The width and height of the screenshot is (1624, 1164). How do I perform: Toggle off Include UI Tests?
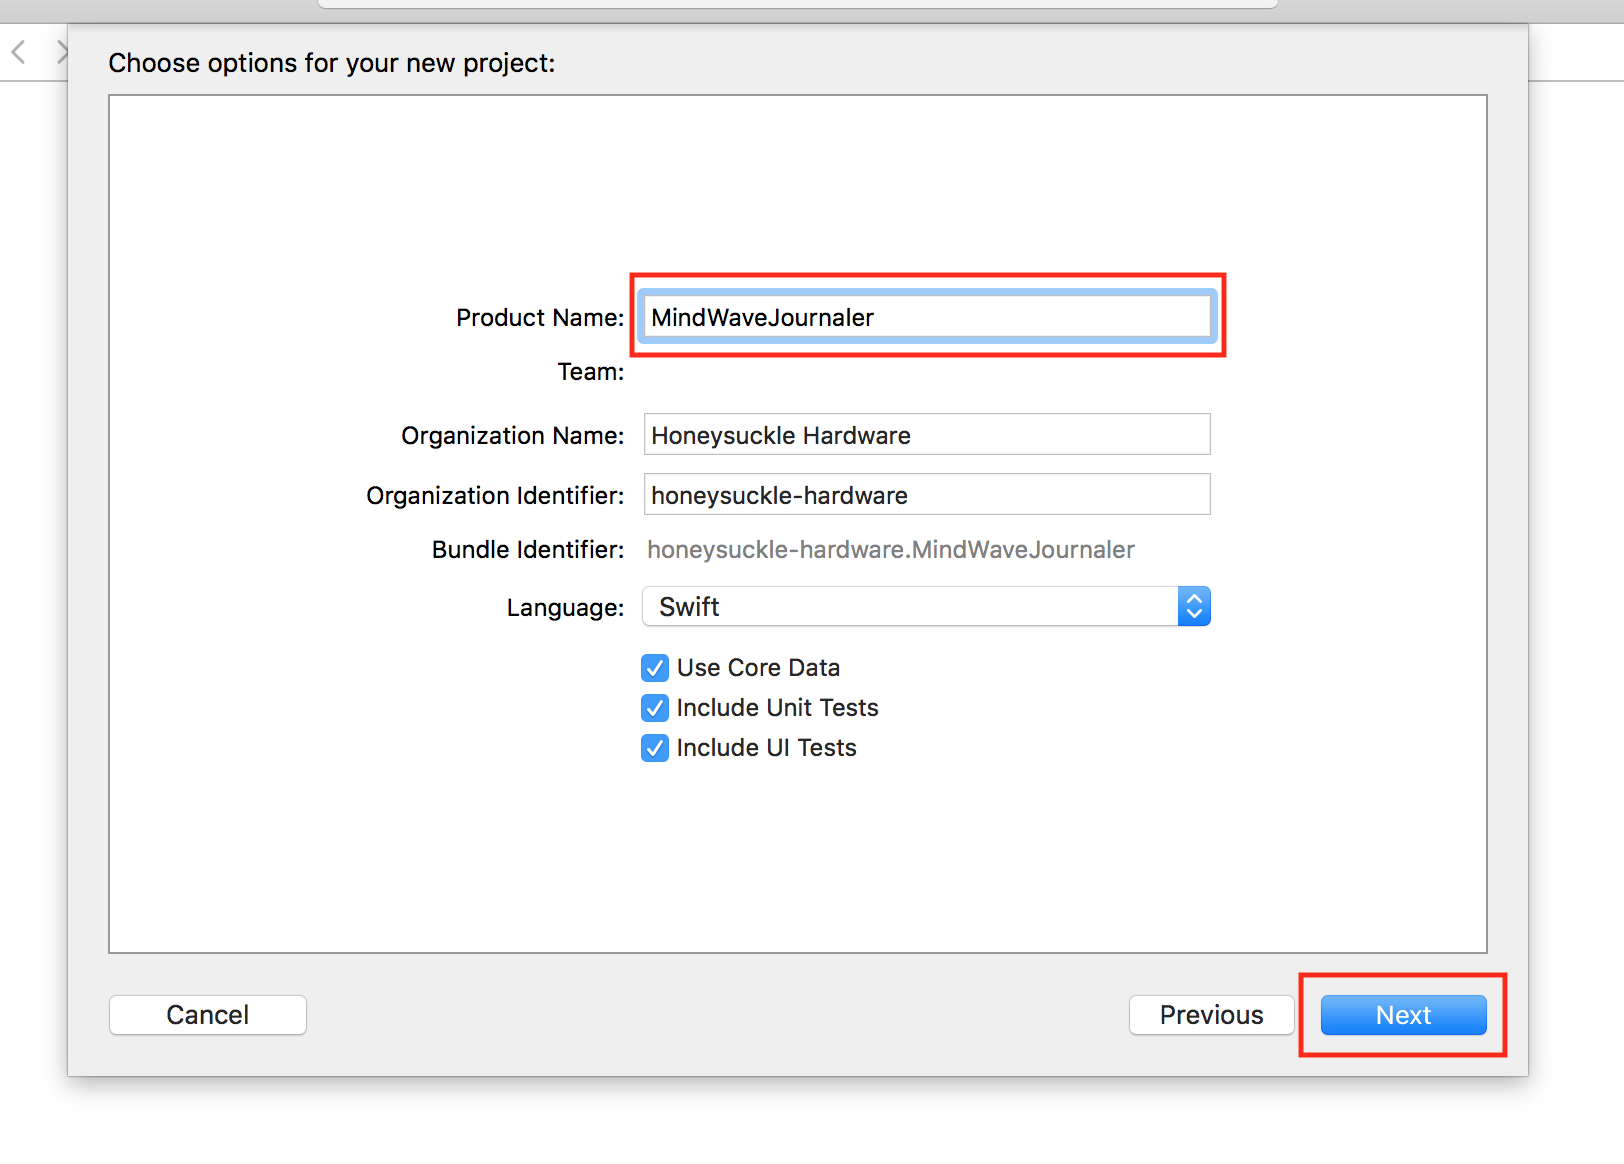(654, 748)
